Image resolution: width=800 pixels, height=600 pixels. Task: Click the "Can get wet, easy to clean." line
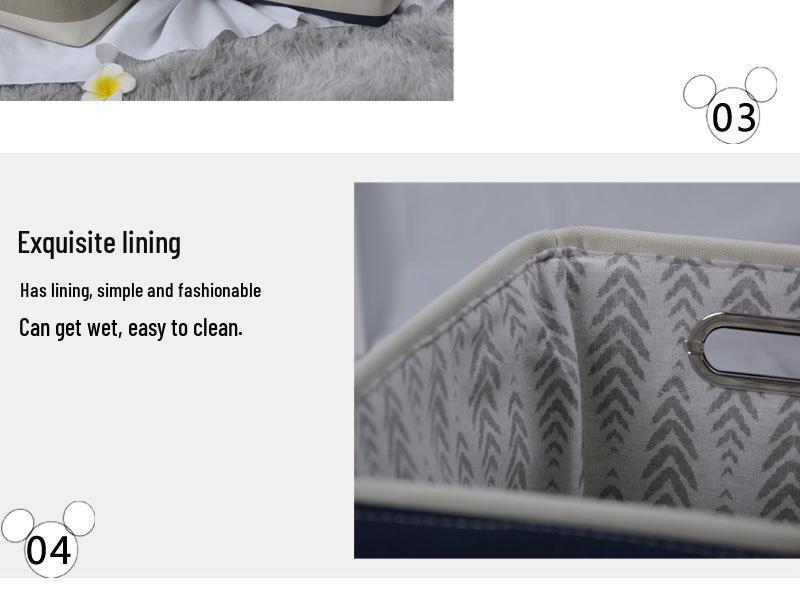tap(131, 328)
